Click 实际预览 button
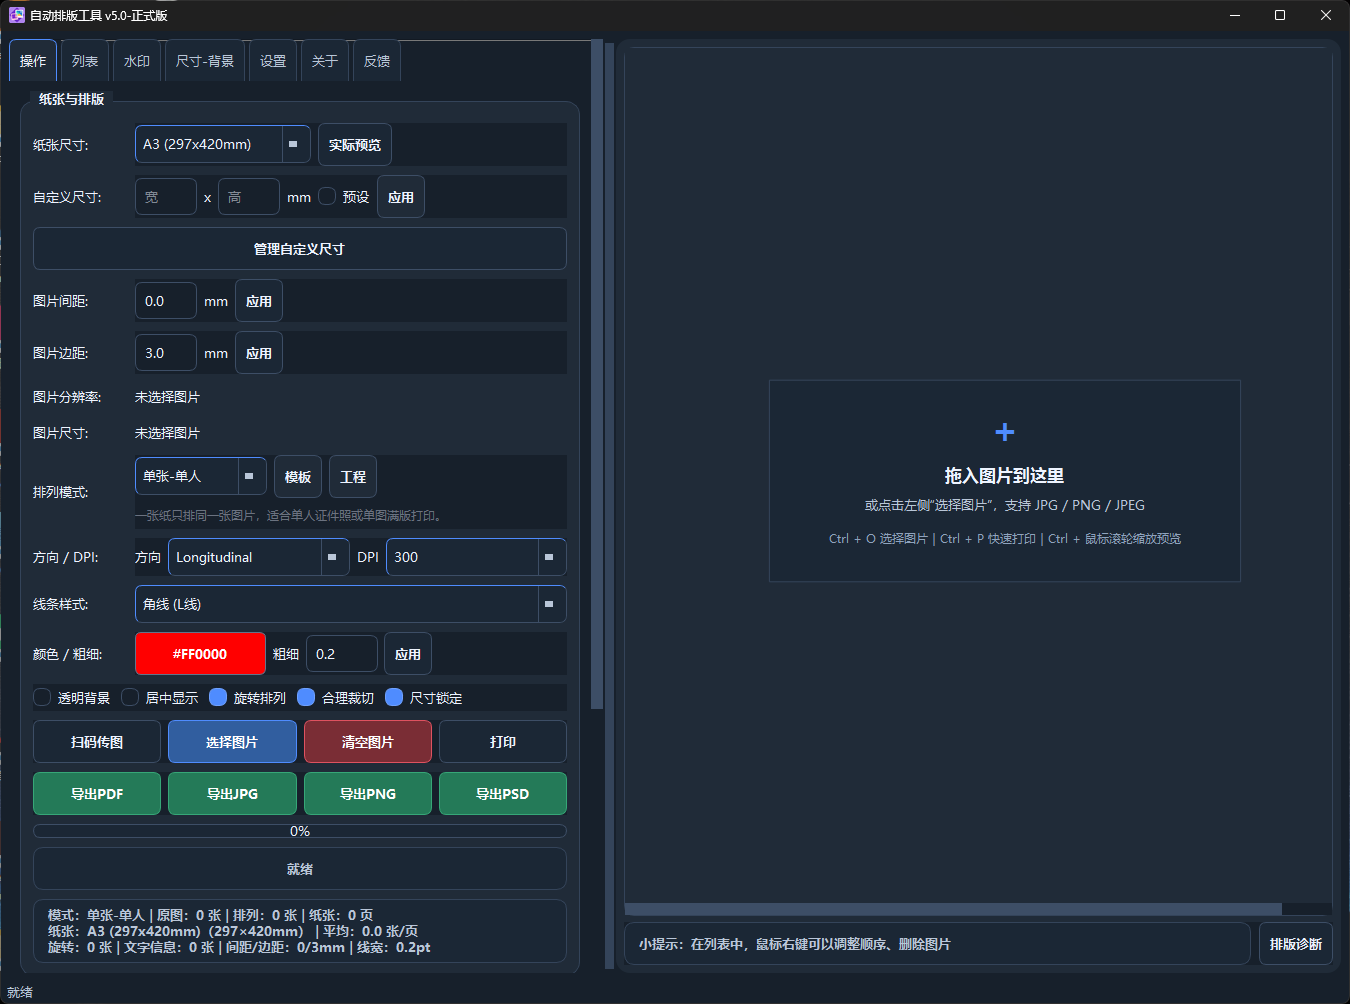Viewport: 1350px width, 1004px height. pyautogui.click(x=355, y=145)
